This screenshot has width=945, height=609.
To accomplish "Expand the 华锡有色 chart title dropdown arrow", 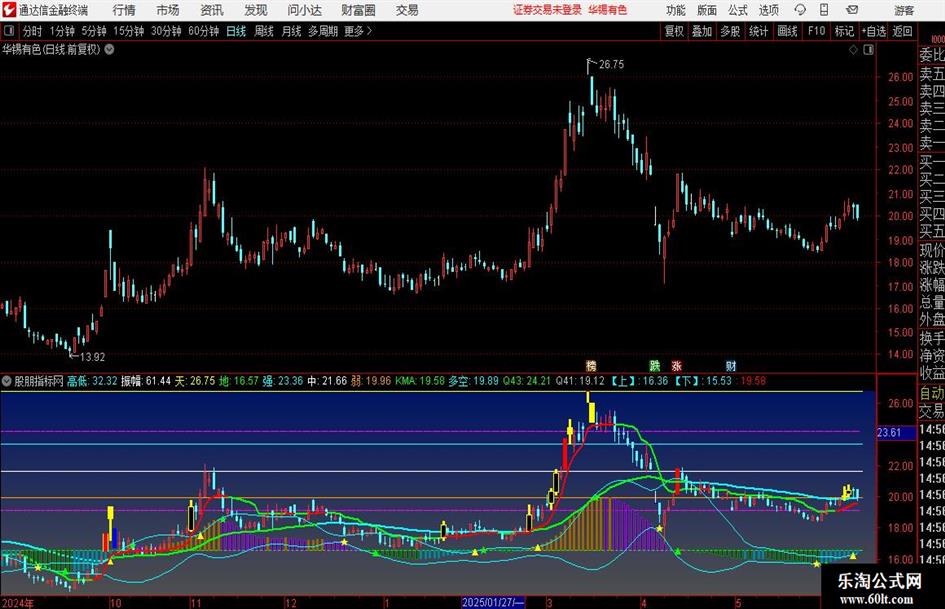I will click(x=109, y=49).
